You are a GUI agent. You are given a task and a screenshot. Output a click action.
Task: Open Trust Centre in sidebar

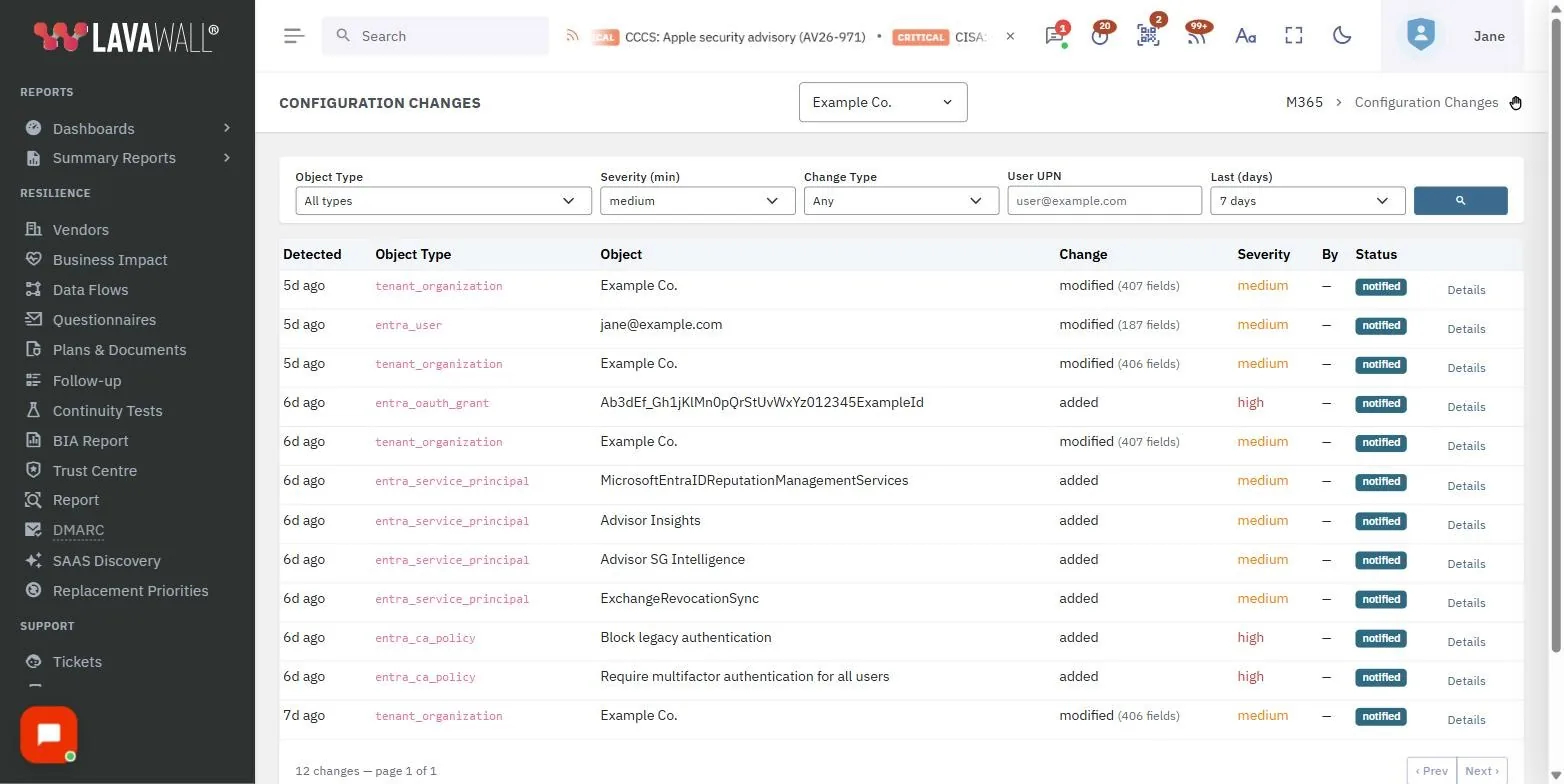pos(95,471)
